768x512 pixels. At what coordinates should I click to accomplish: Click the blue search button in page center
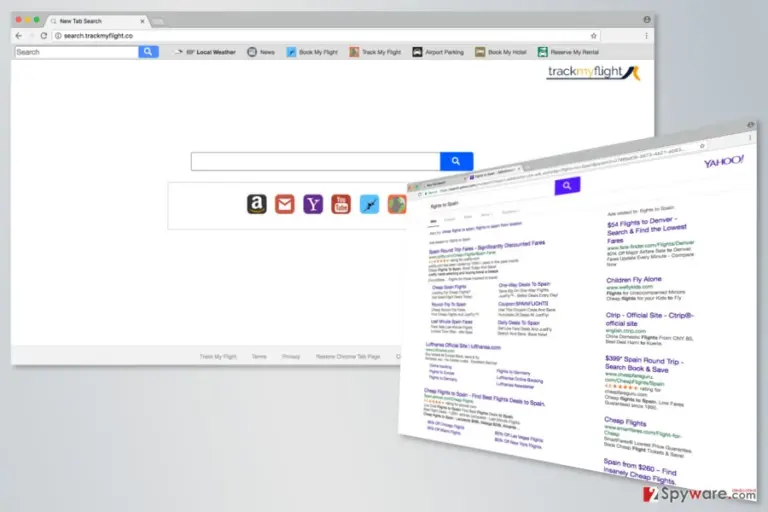(x=456, y=161)
